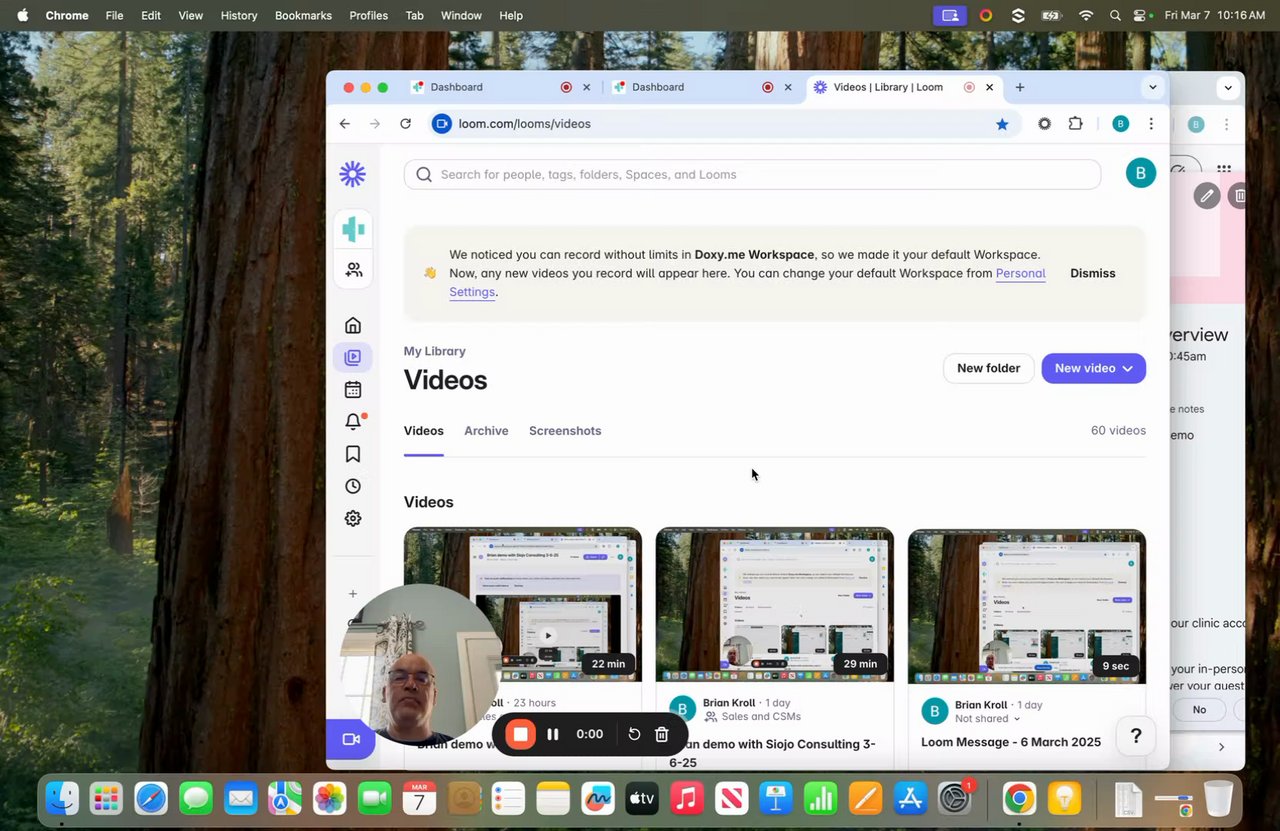The image size is (1280, 831).
Task: Open the 9 sec video thumbnail
Action: tap(1027, 606)
